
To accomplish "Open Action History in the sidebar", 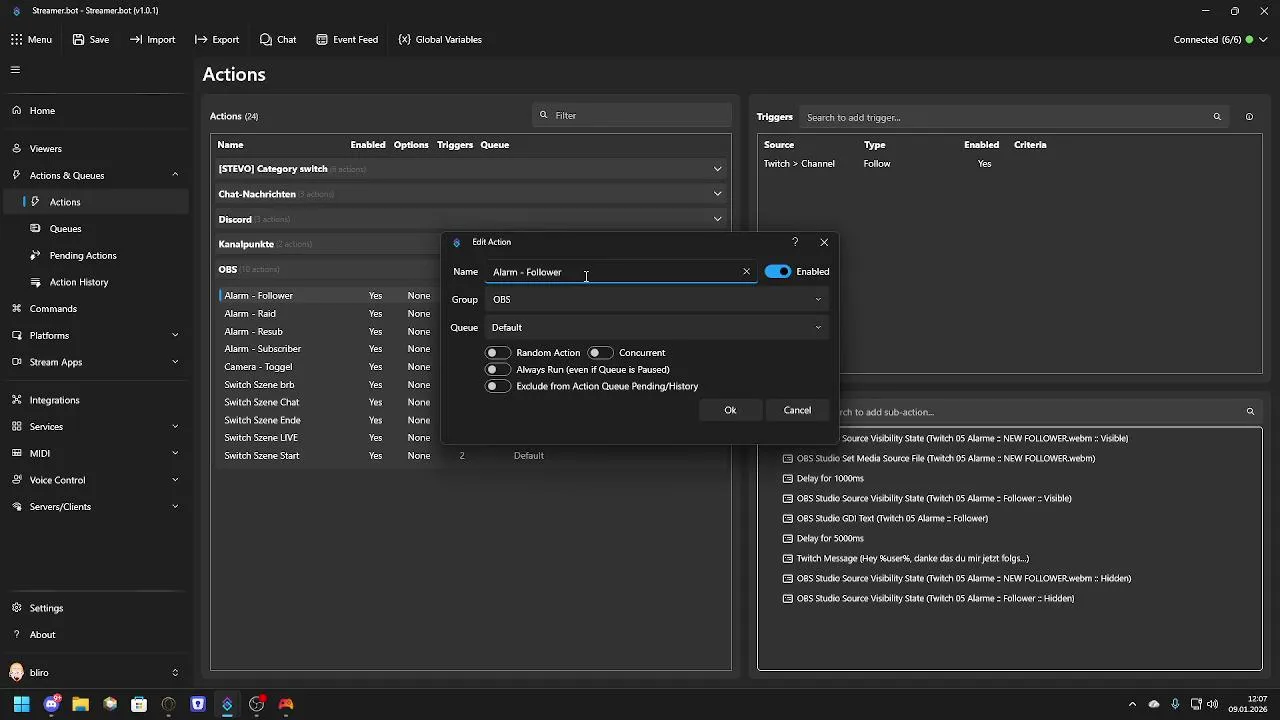I will click(x=94, y=283).
